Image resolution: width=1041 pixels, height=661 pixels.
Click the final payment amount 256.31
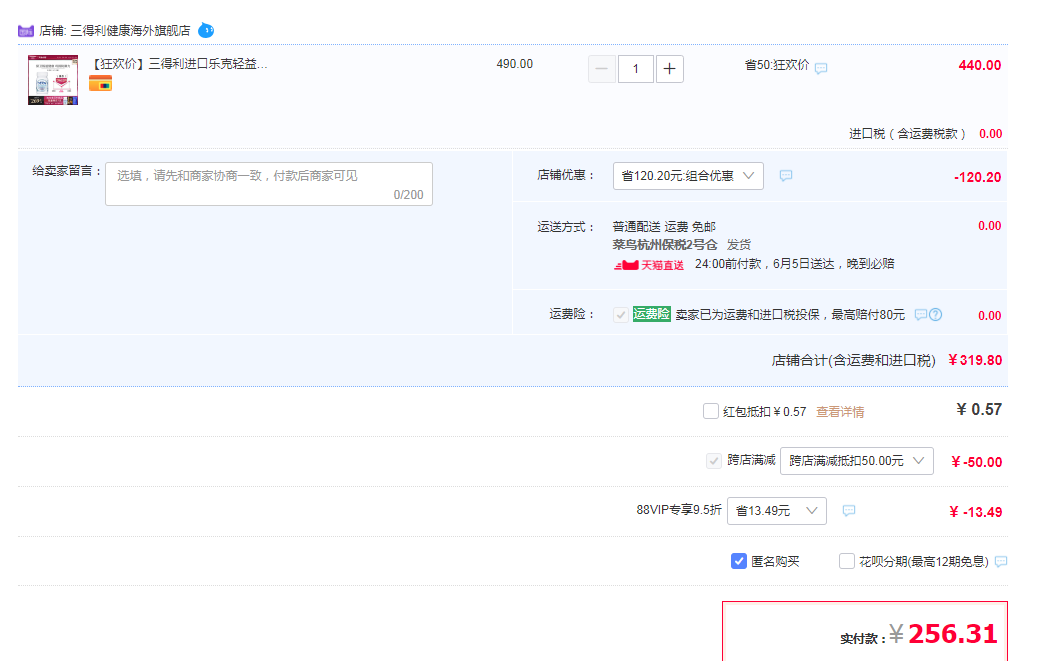953,634
